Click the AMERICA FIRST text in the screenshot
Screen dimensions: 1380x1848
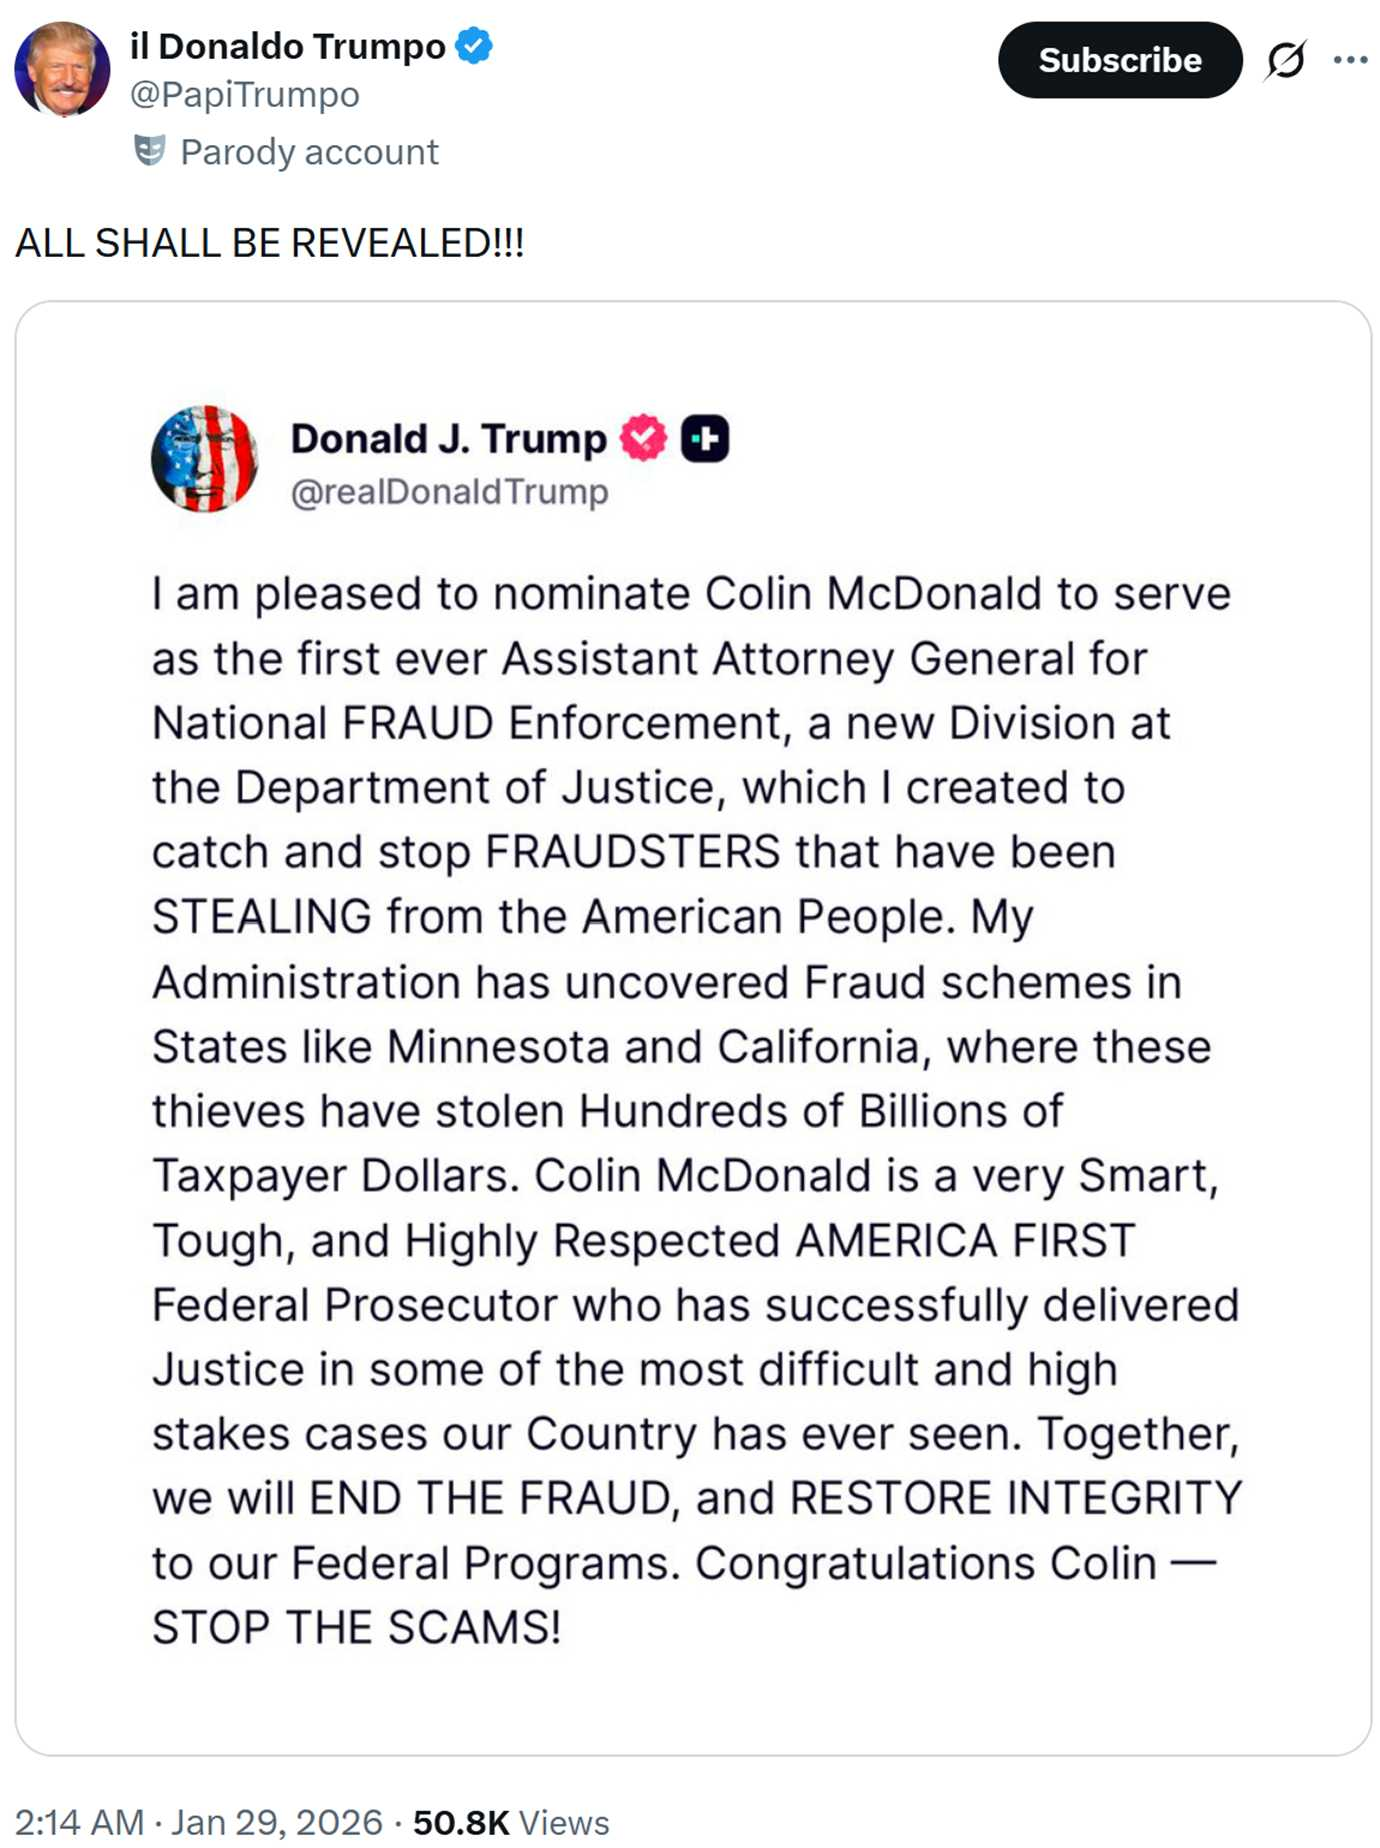coord(965,1240)
